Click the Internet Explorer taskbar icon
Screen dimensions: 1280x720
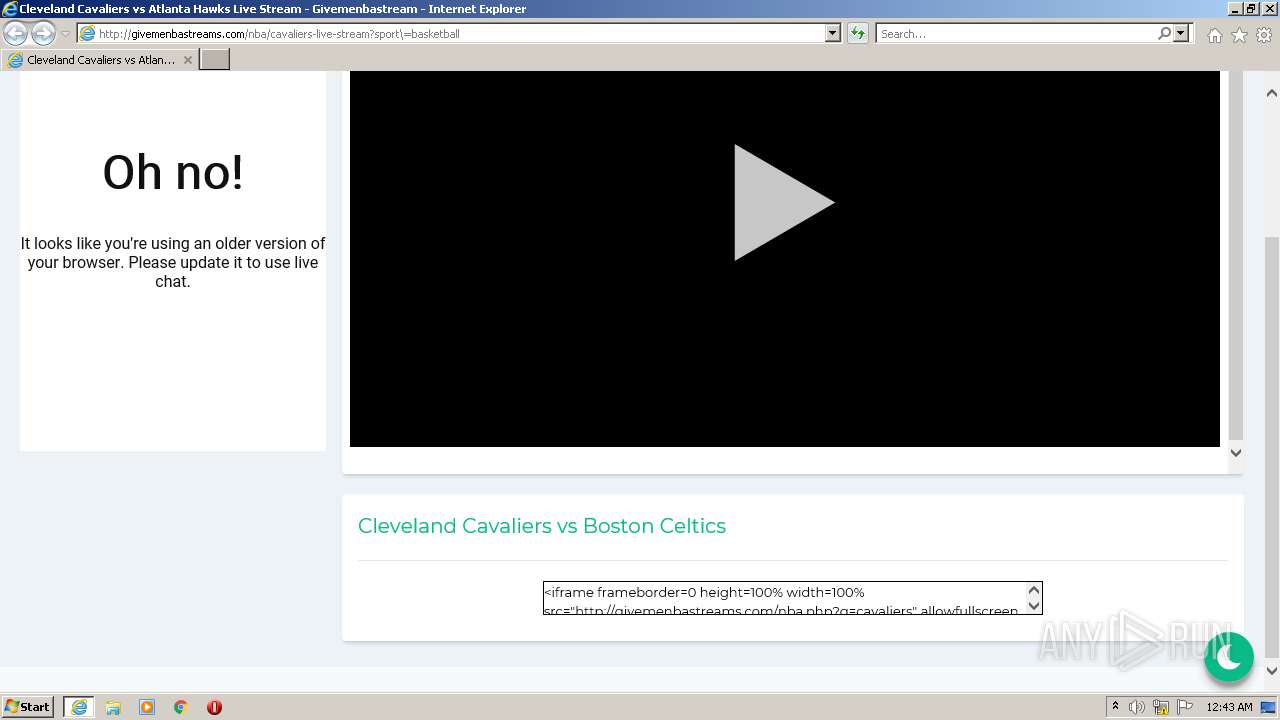(x=79, y=707)
